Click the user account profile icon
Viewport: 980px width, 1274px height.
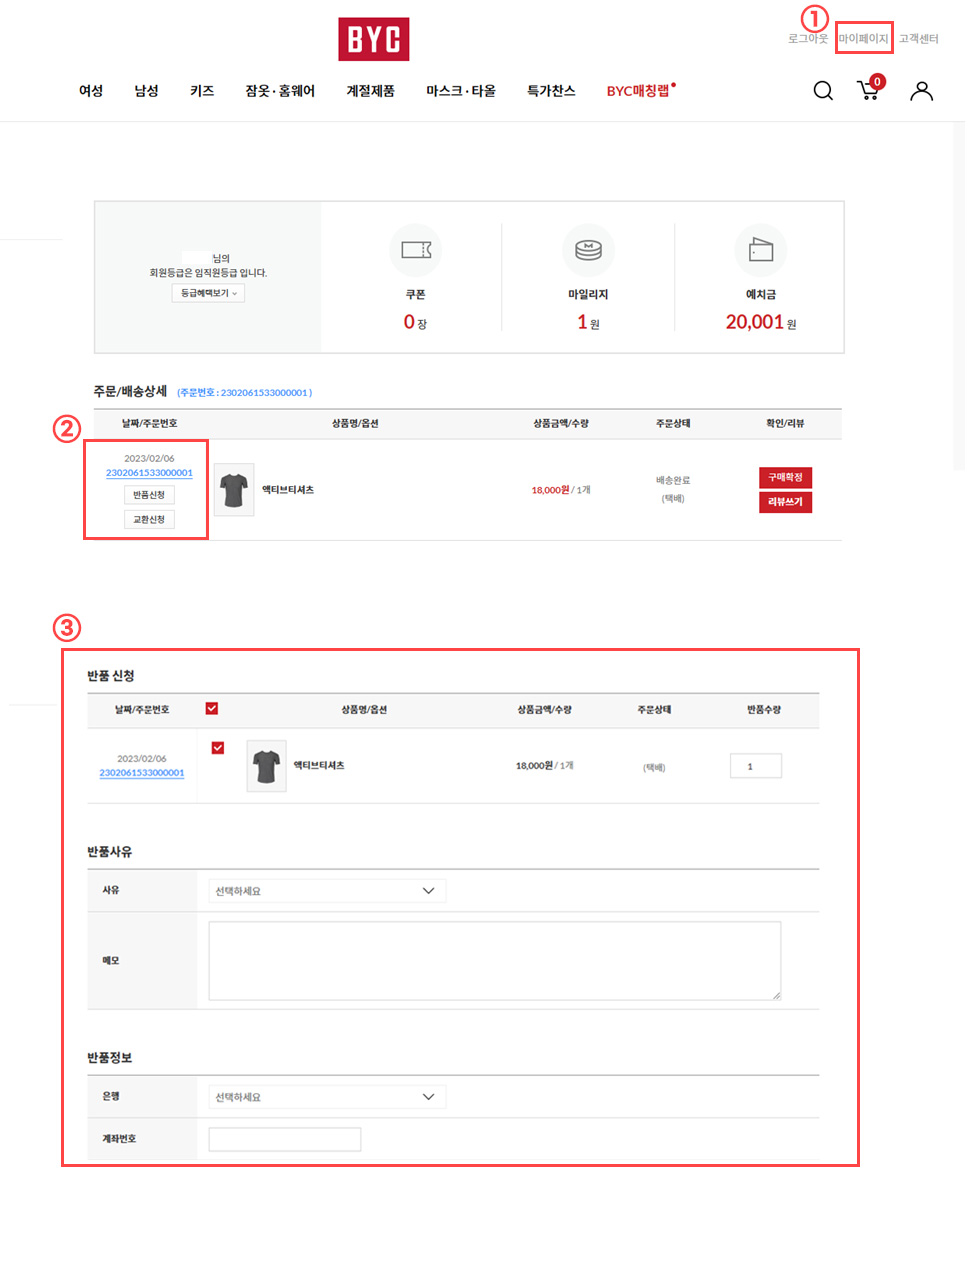click(x=921, y=91)
